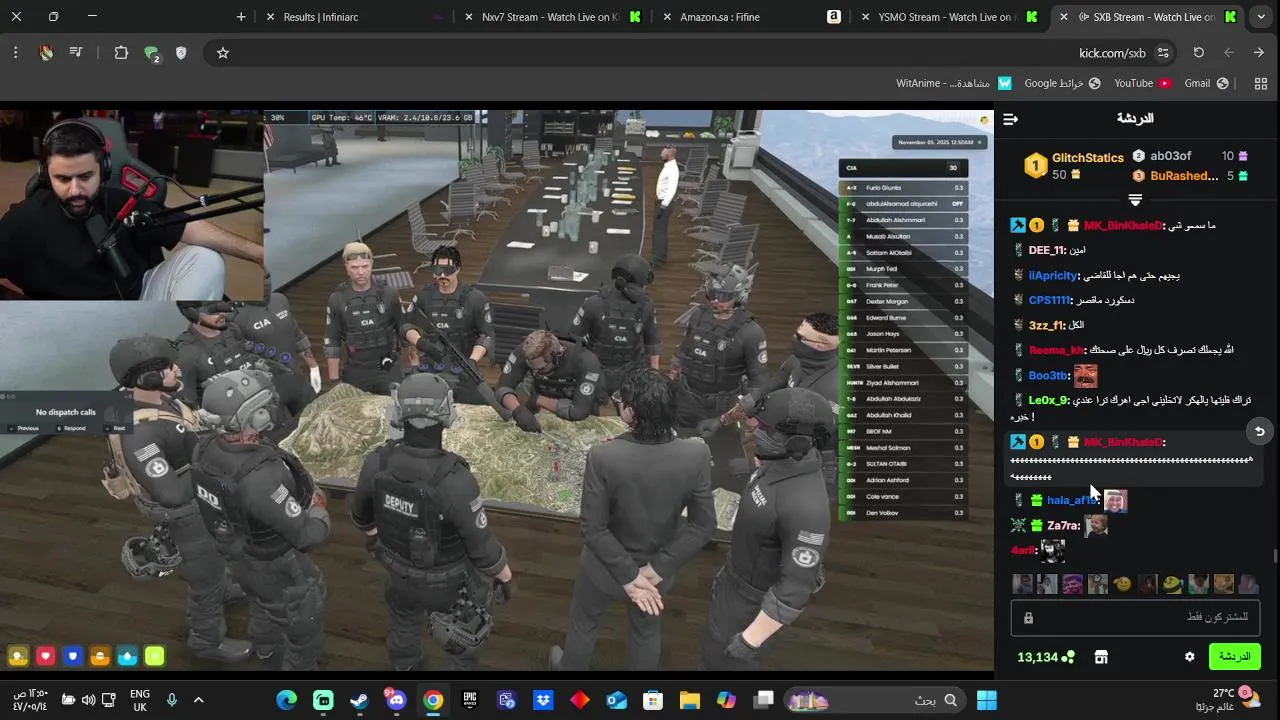1280x720 pixels.
Task: Open the Gmail bookmark
Action: (1206, 83)
